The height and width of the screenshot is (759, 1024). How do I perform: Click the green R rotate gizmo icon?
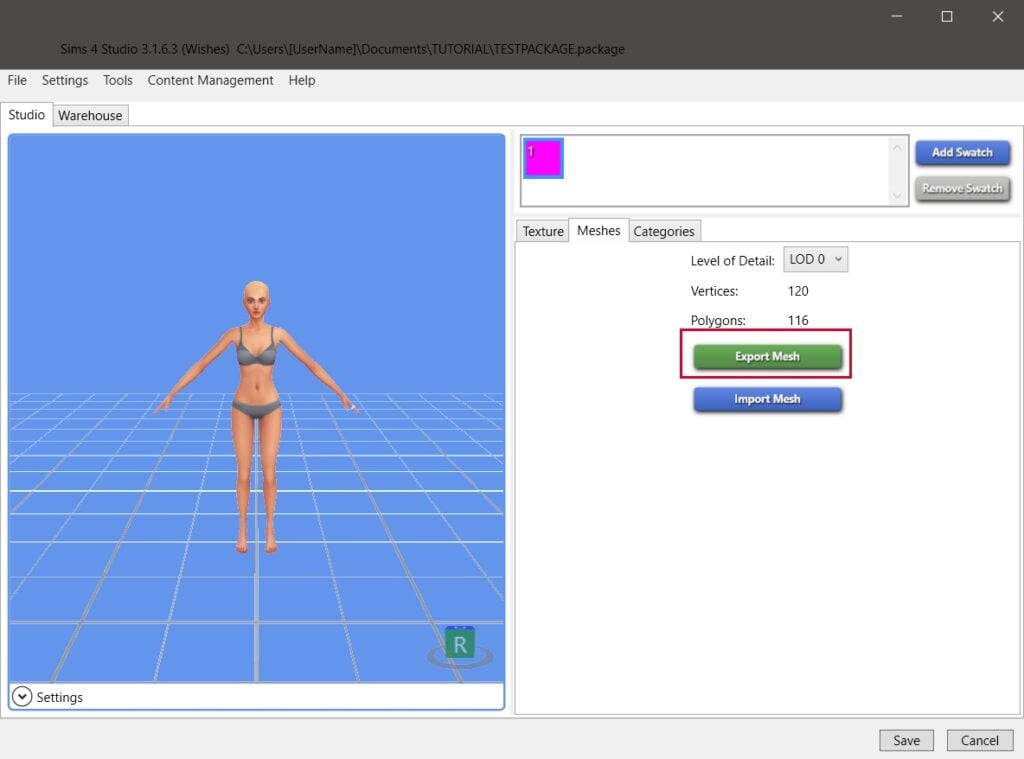click(460, 644)
